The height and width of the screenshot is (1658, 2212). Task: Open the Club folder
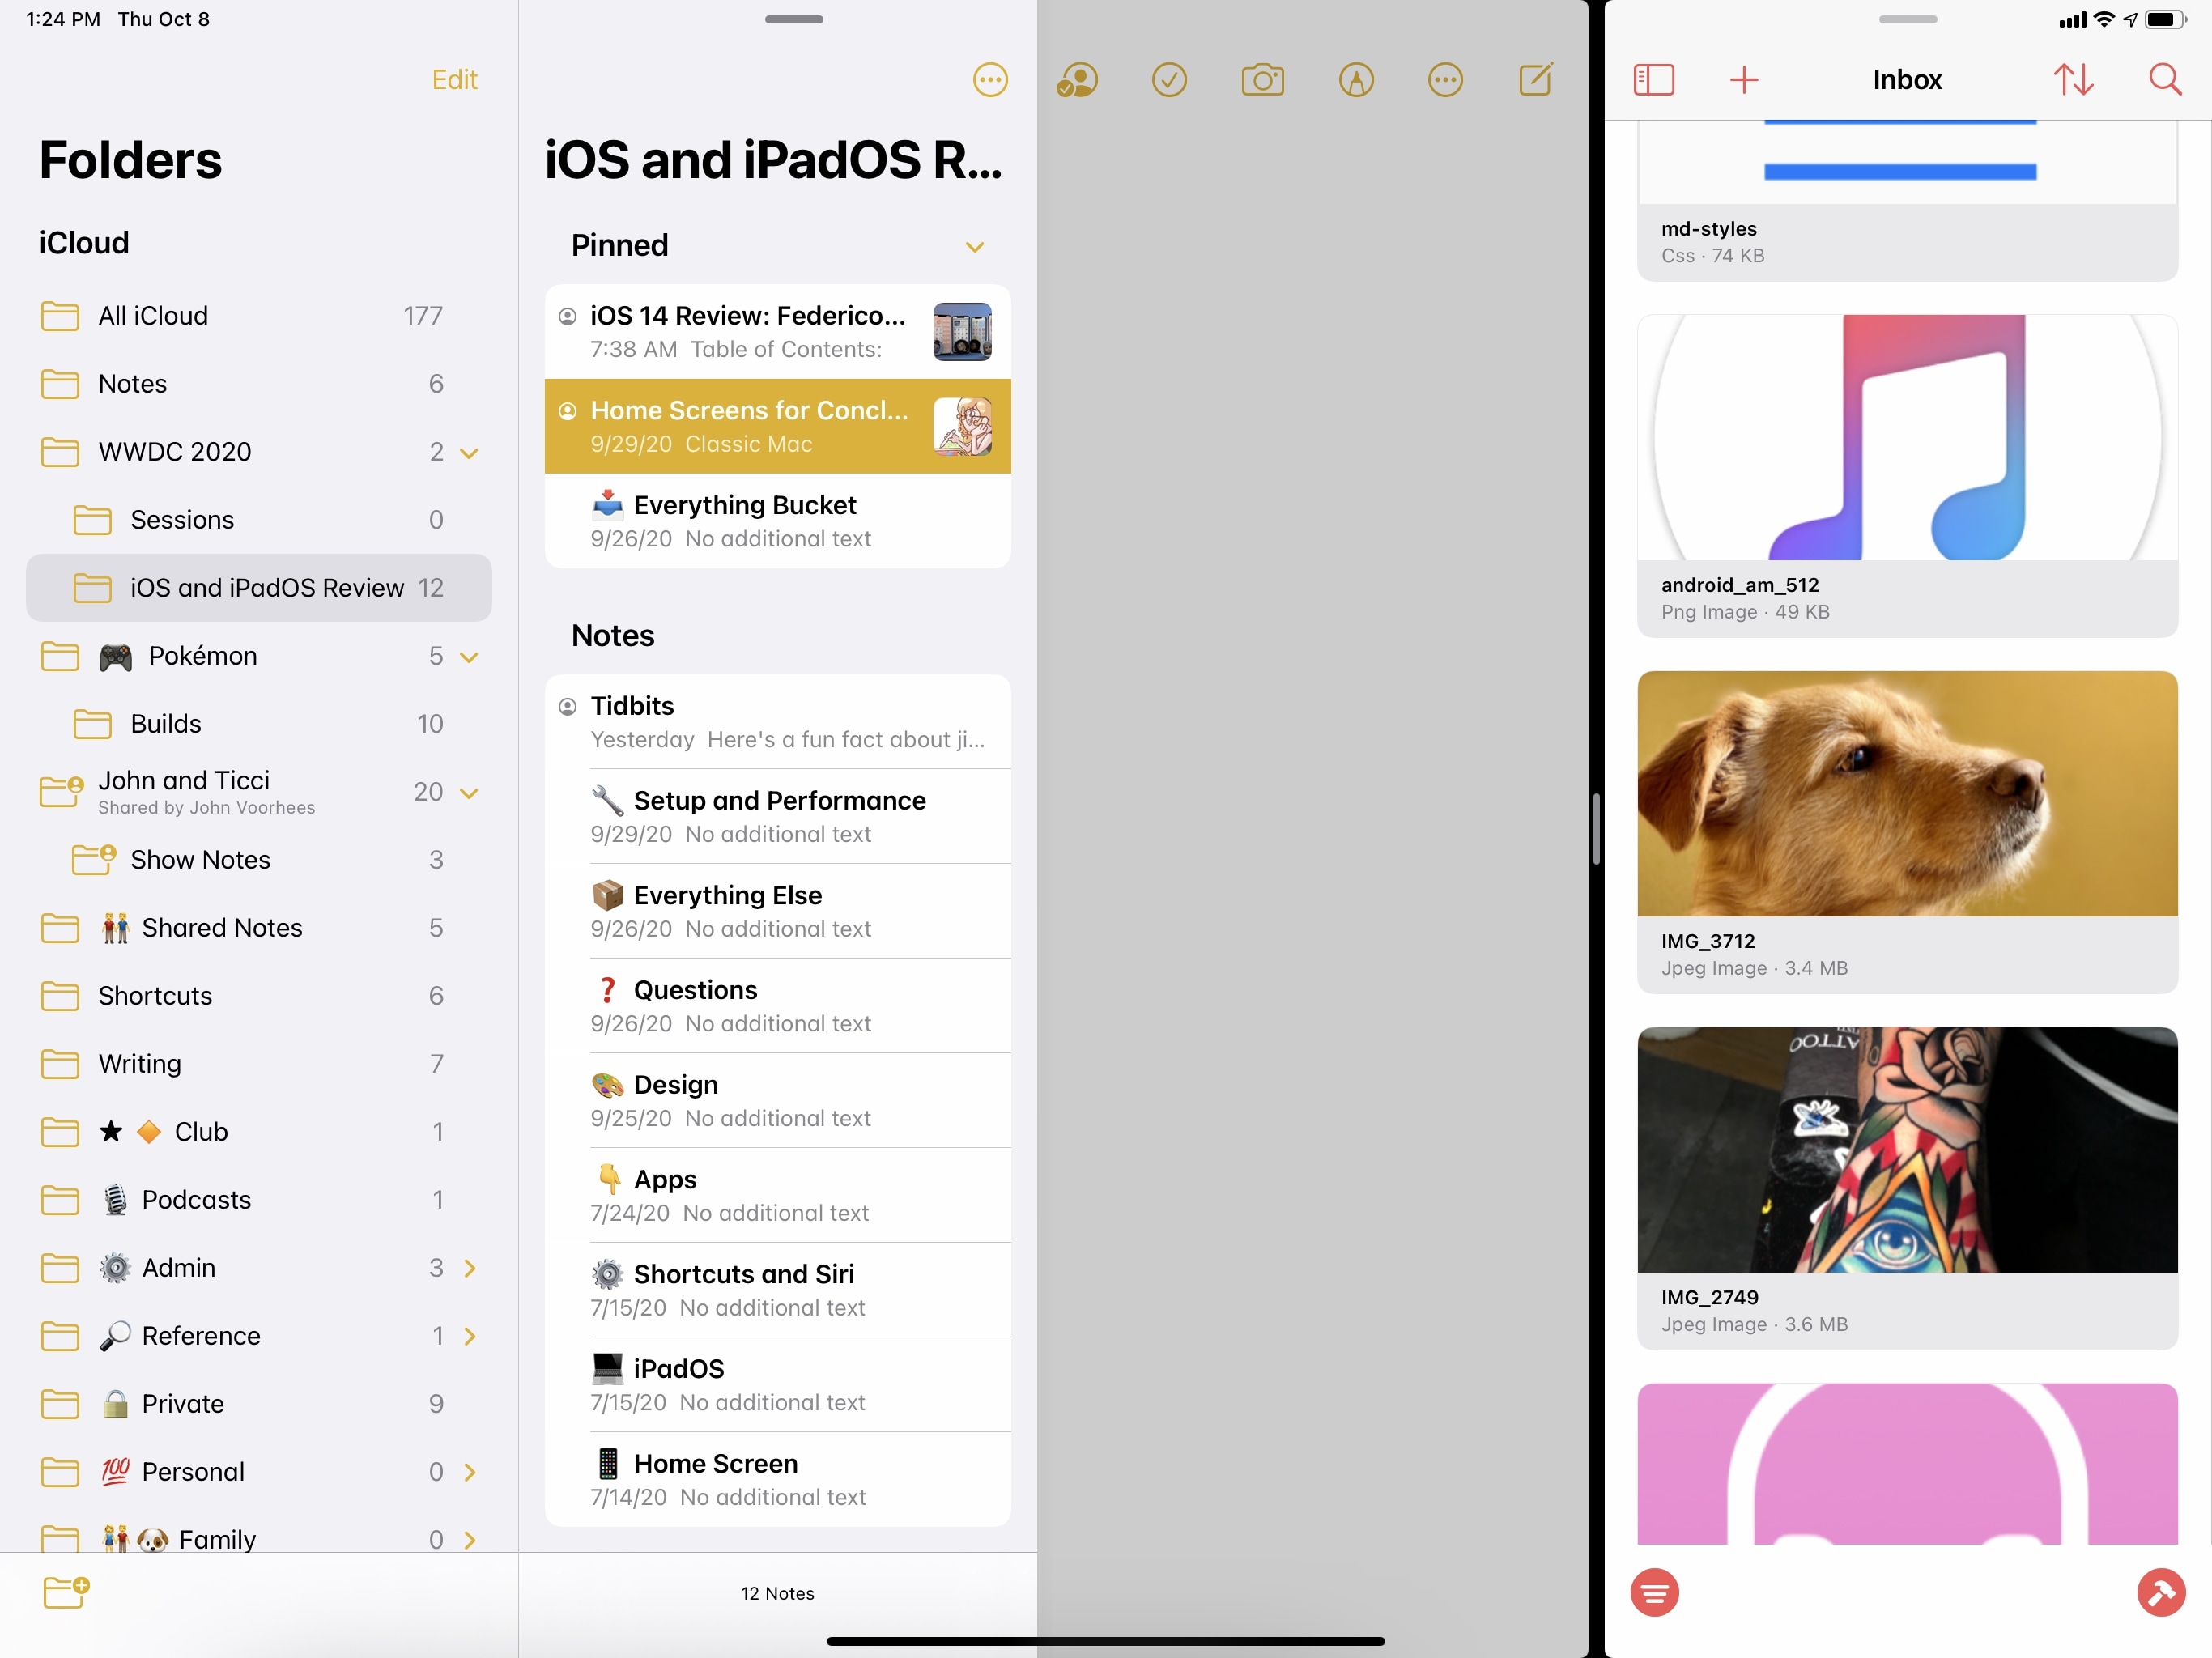pyautogui.click(x=259, y=1132)
